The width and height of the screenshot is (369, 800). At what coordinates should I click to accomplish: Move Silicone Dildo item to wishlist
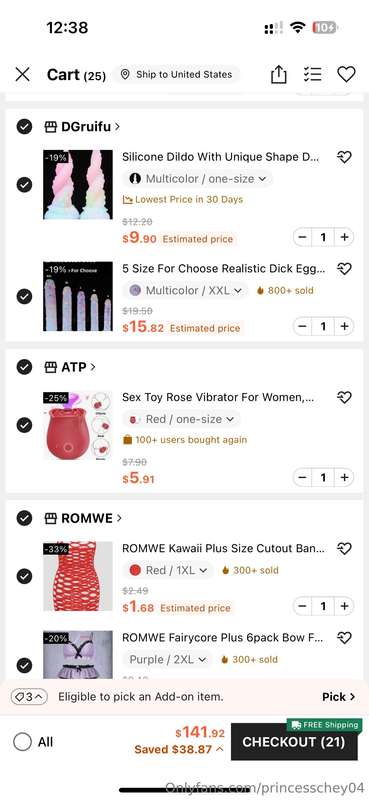pos(345,157)
